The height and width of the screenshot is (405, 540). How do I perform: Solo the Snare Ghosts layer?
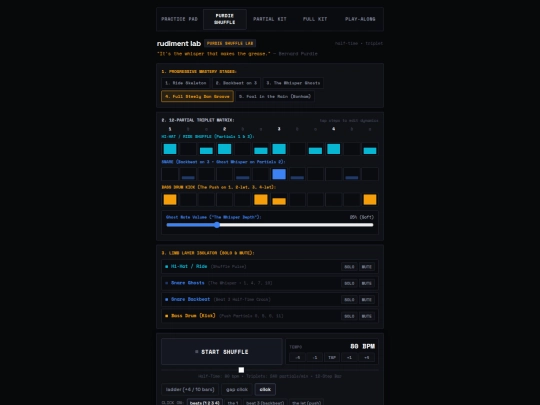click(349, 283)
